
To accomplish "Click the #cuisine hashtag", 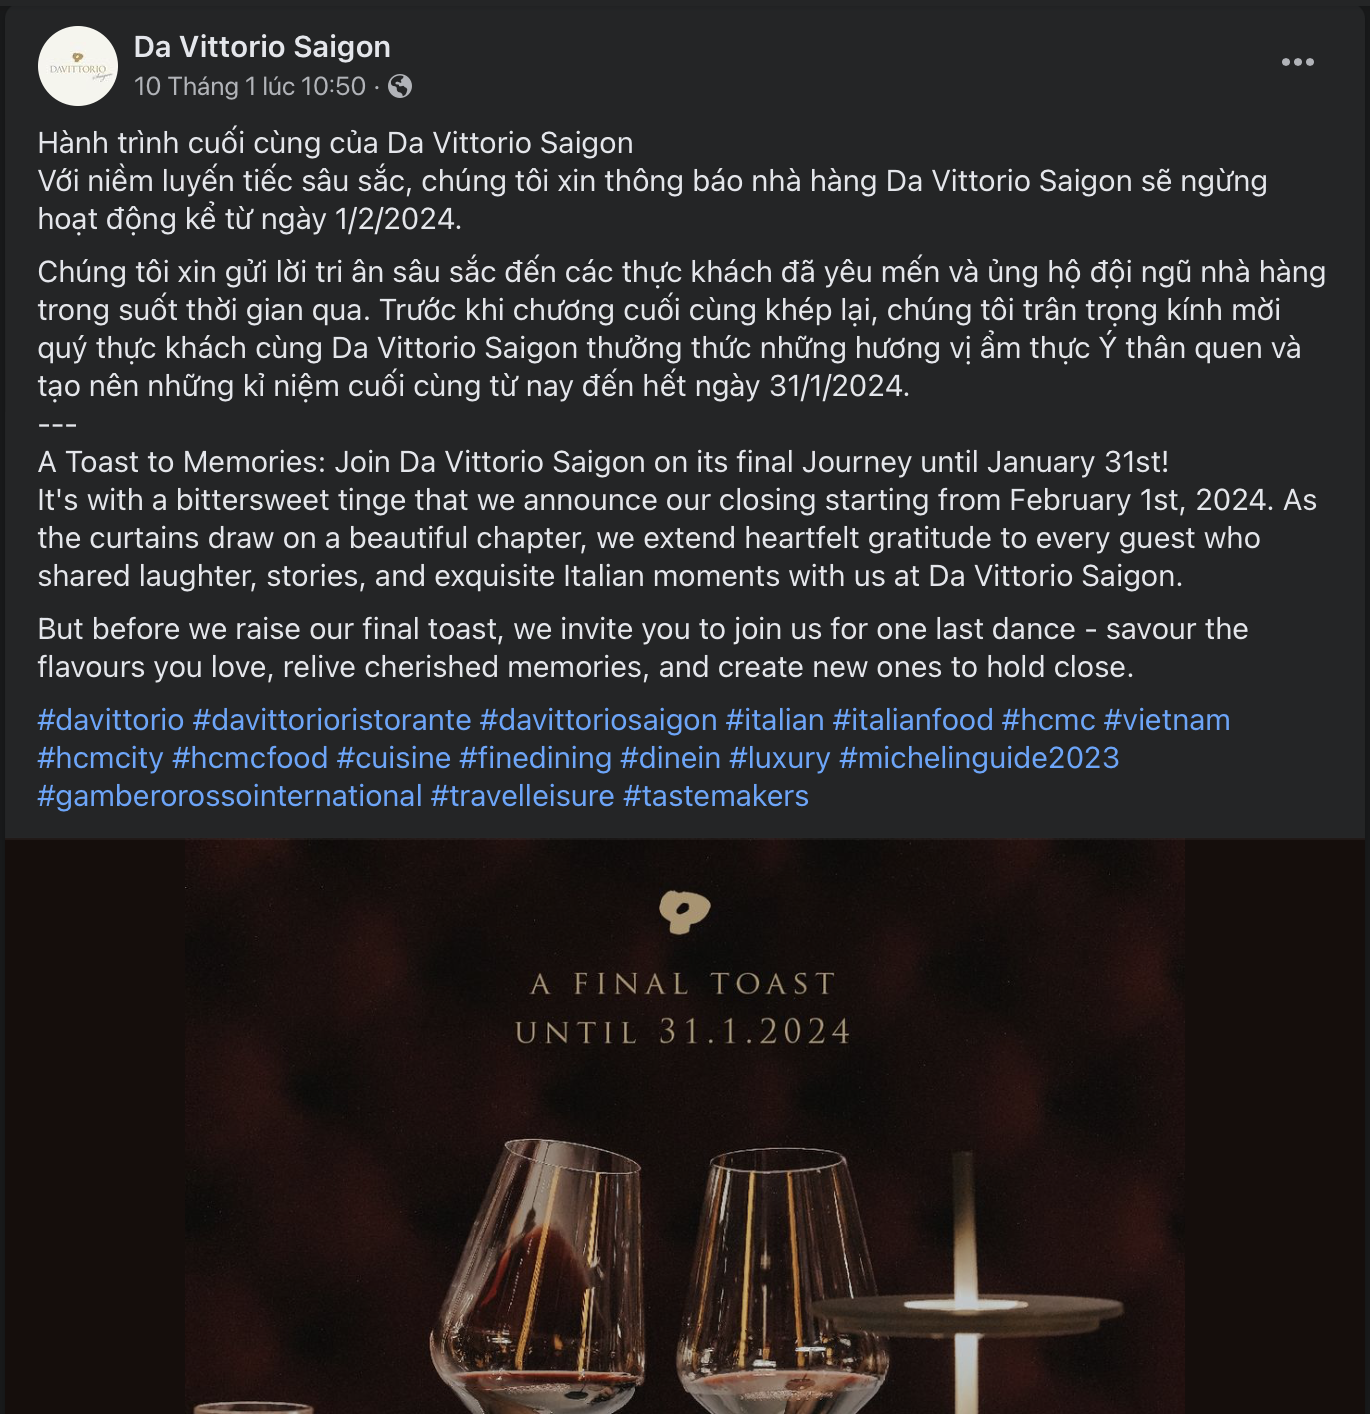I will tap(394, 758).
